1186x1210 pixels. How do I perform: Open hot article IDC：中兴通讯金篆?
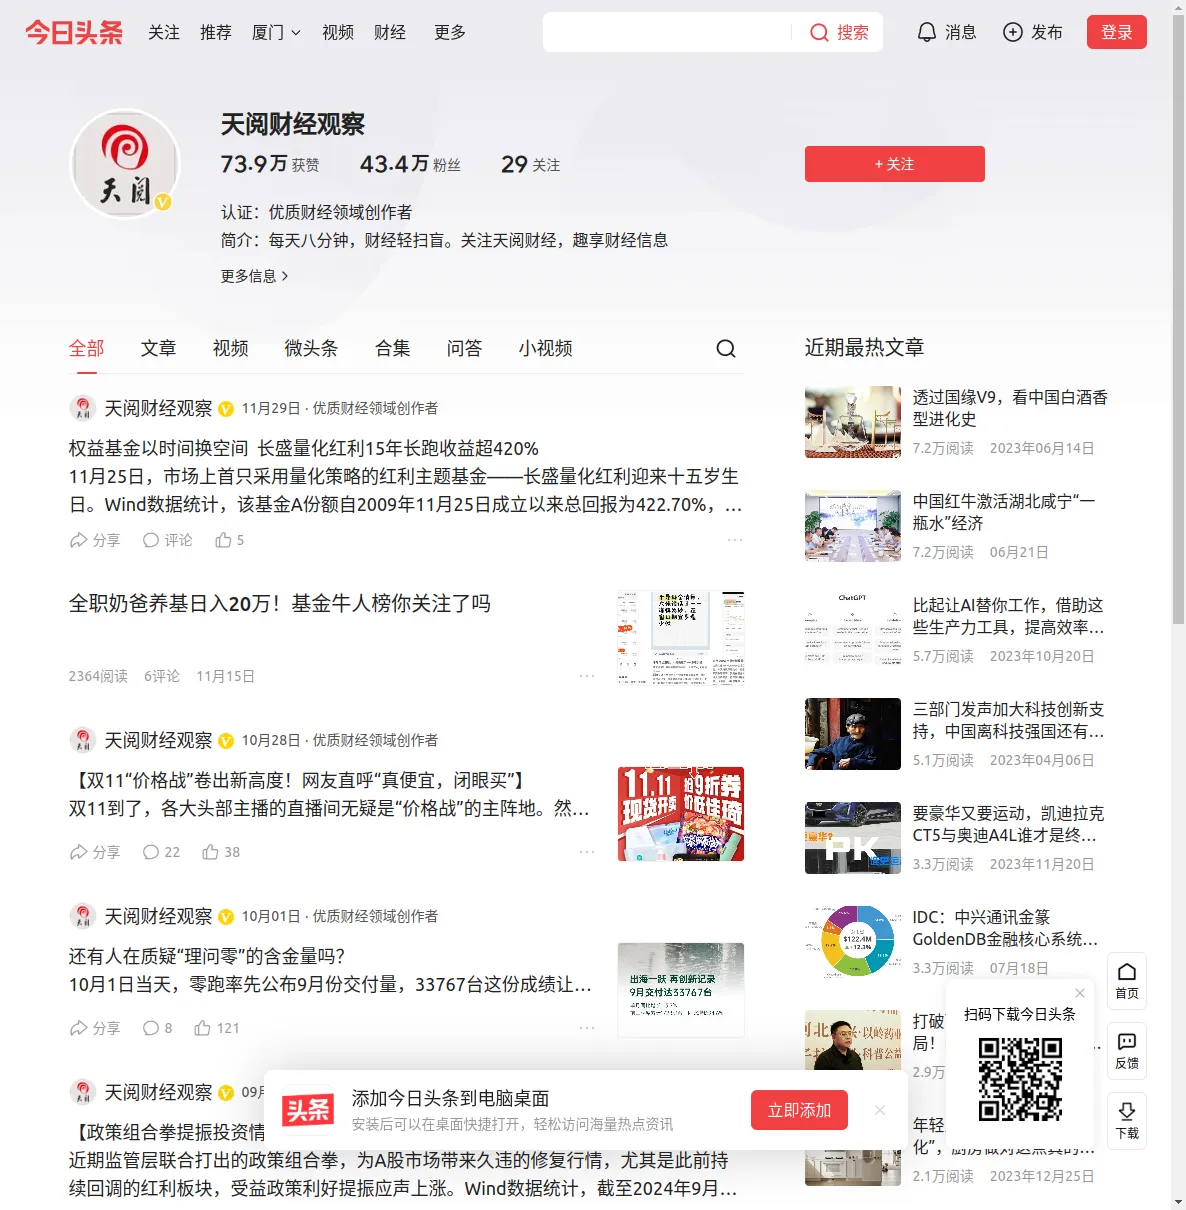click(x=1006, y=928)
